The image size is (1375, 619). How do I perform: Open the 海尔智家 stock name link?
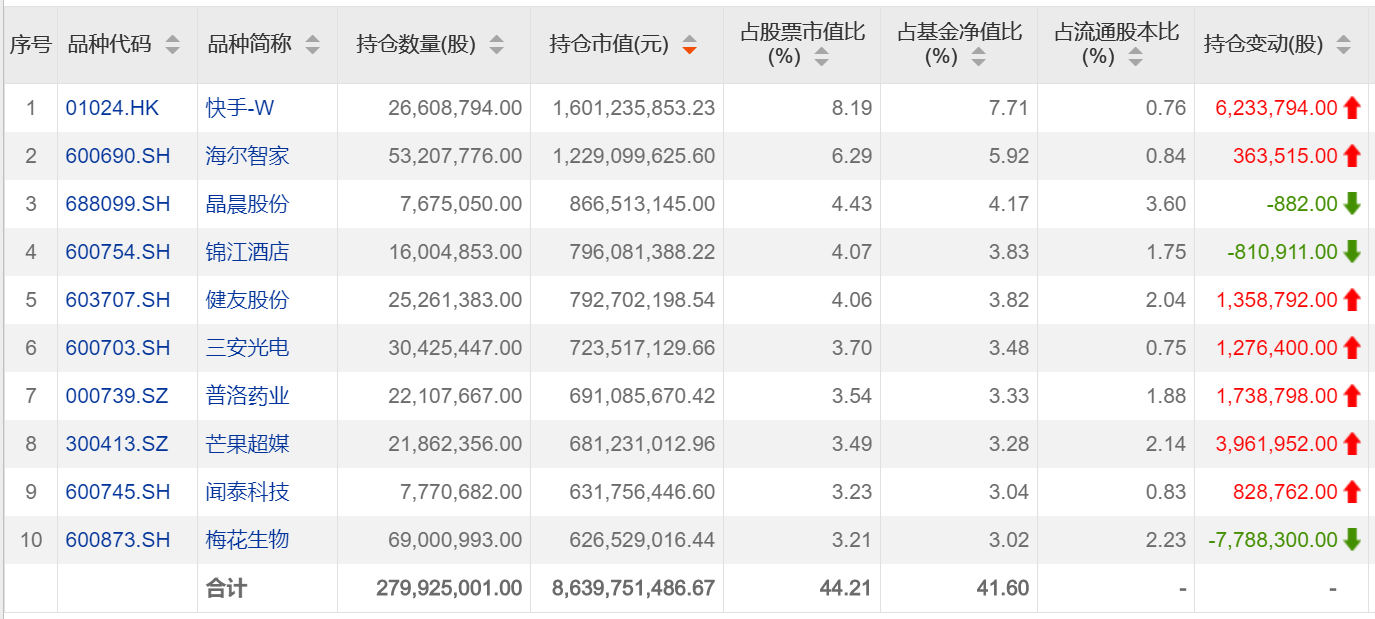click(247, 156)
